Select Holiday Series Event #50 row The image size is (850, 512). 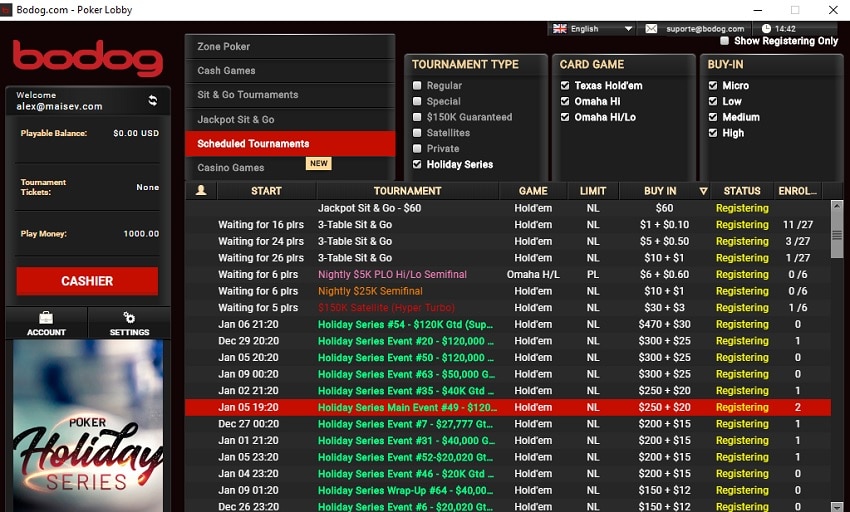pyautogui.click(x=508, y=357)
